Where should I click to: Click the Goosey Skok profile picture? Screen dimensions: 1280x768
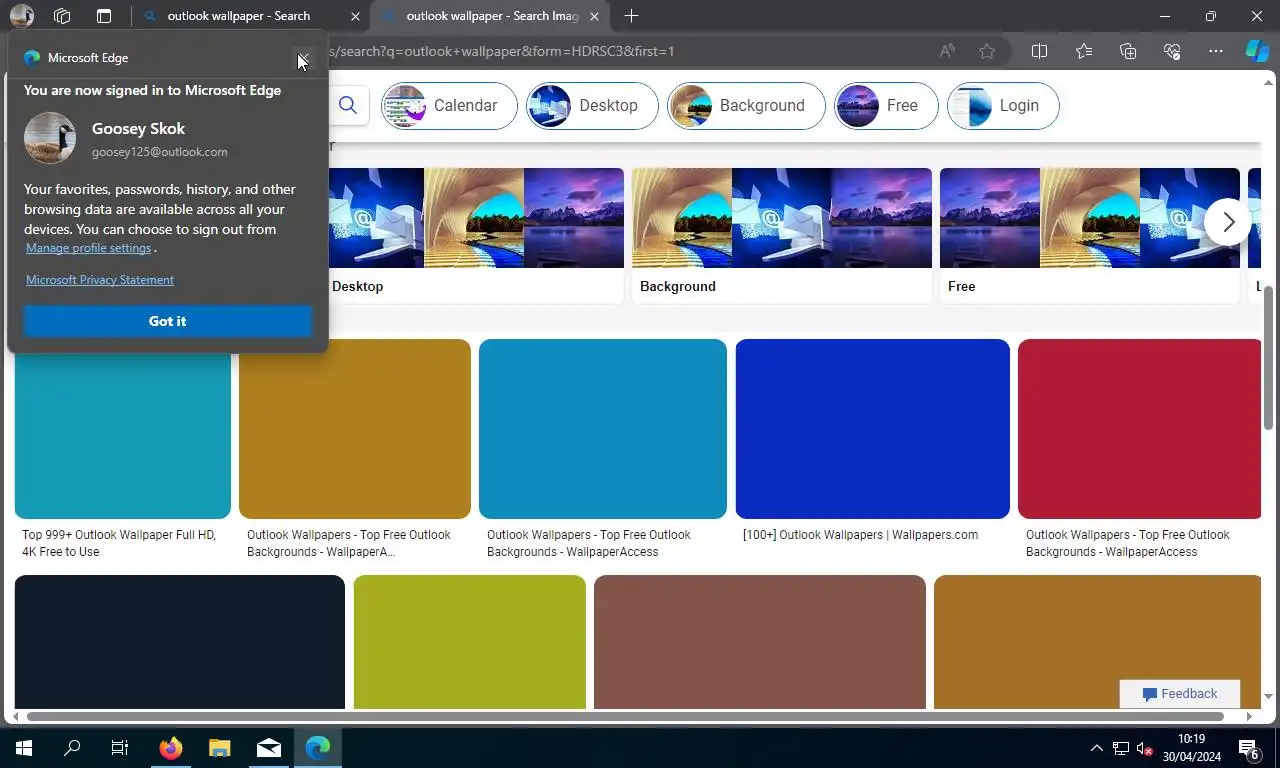tap(50, 138)
